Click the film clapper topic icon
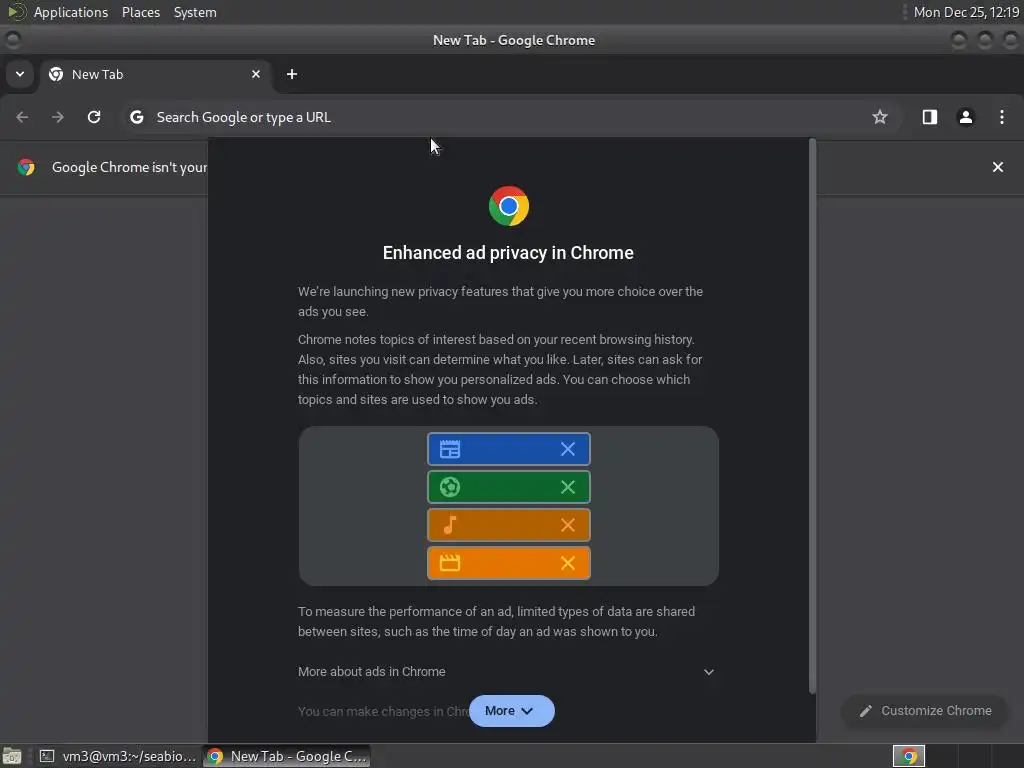 450,563
